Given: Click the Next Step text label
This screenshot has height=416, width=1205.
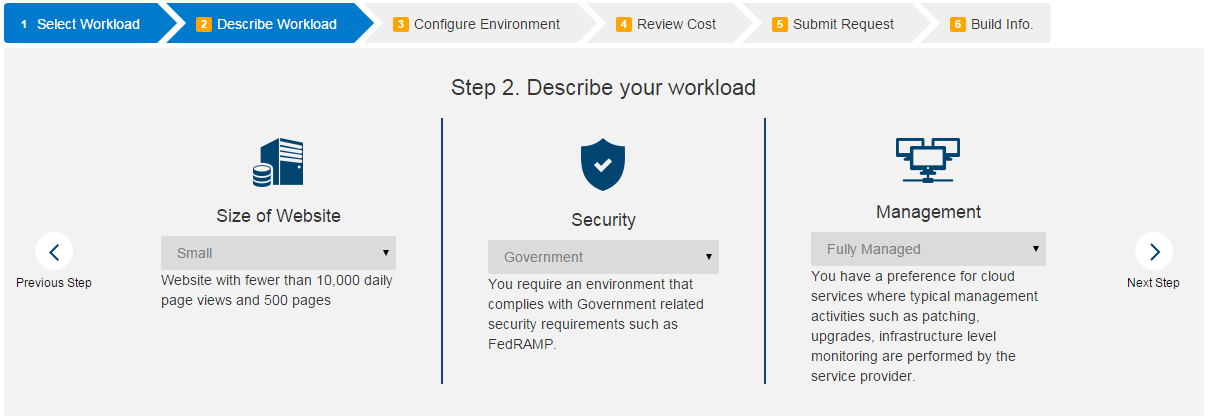Looking at the screenshot, I should 1153,283.
